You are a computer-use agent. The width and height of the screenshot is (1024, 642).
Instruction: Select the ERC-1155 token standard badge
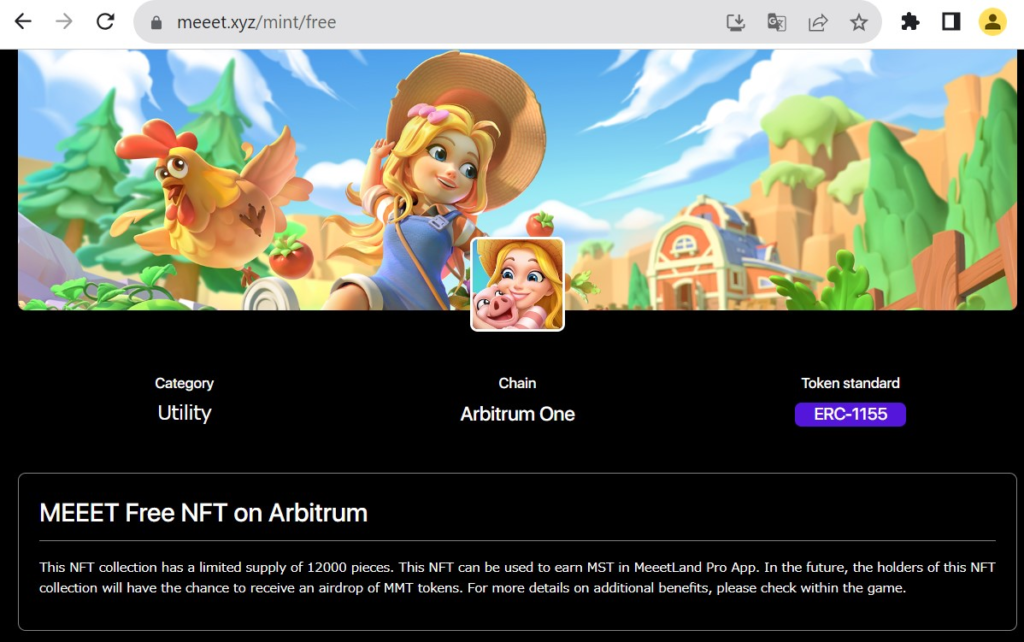850,414
